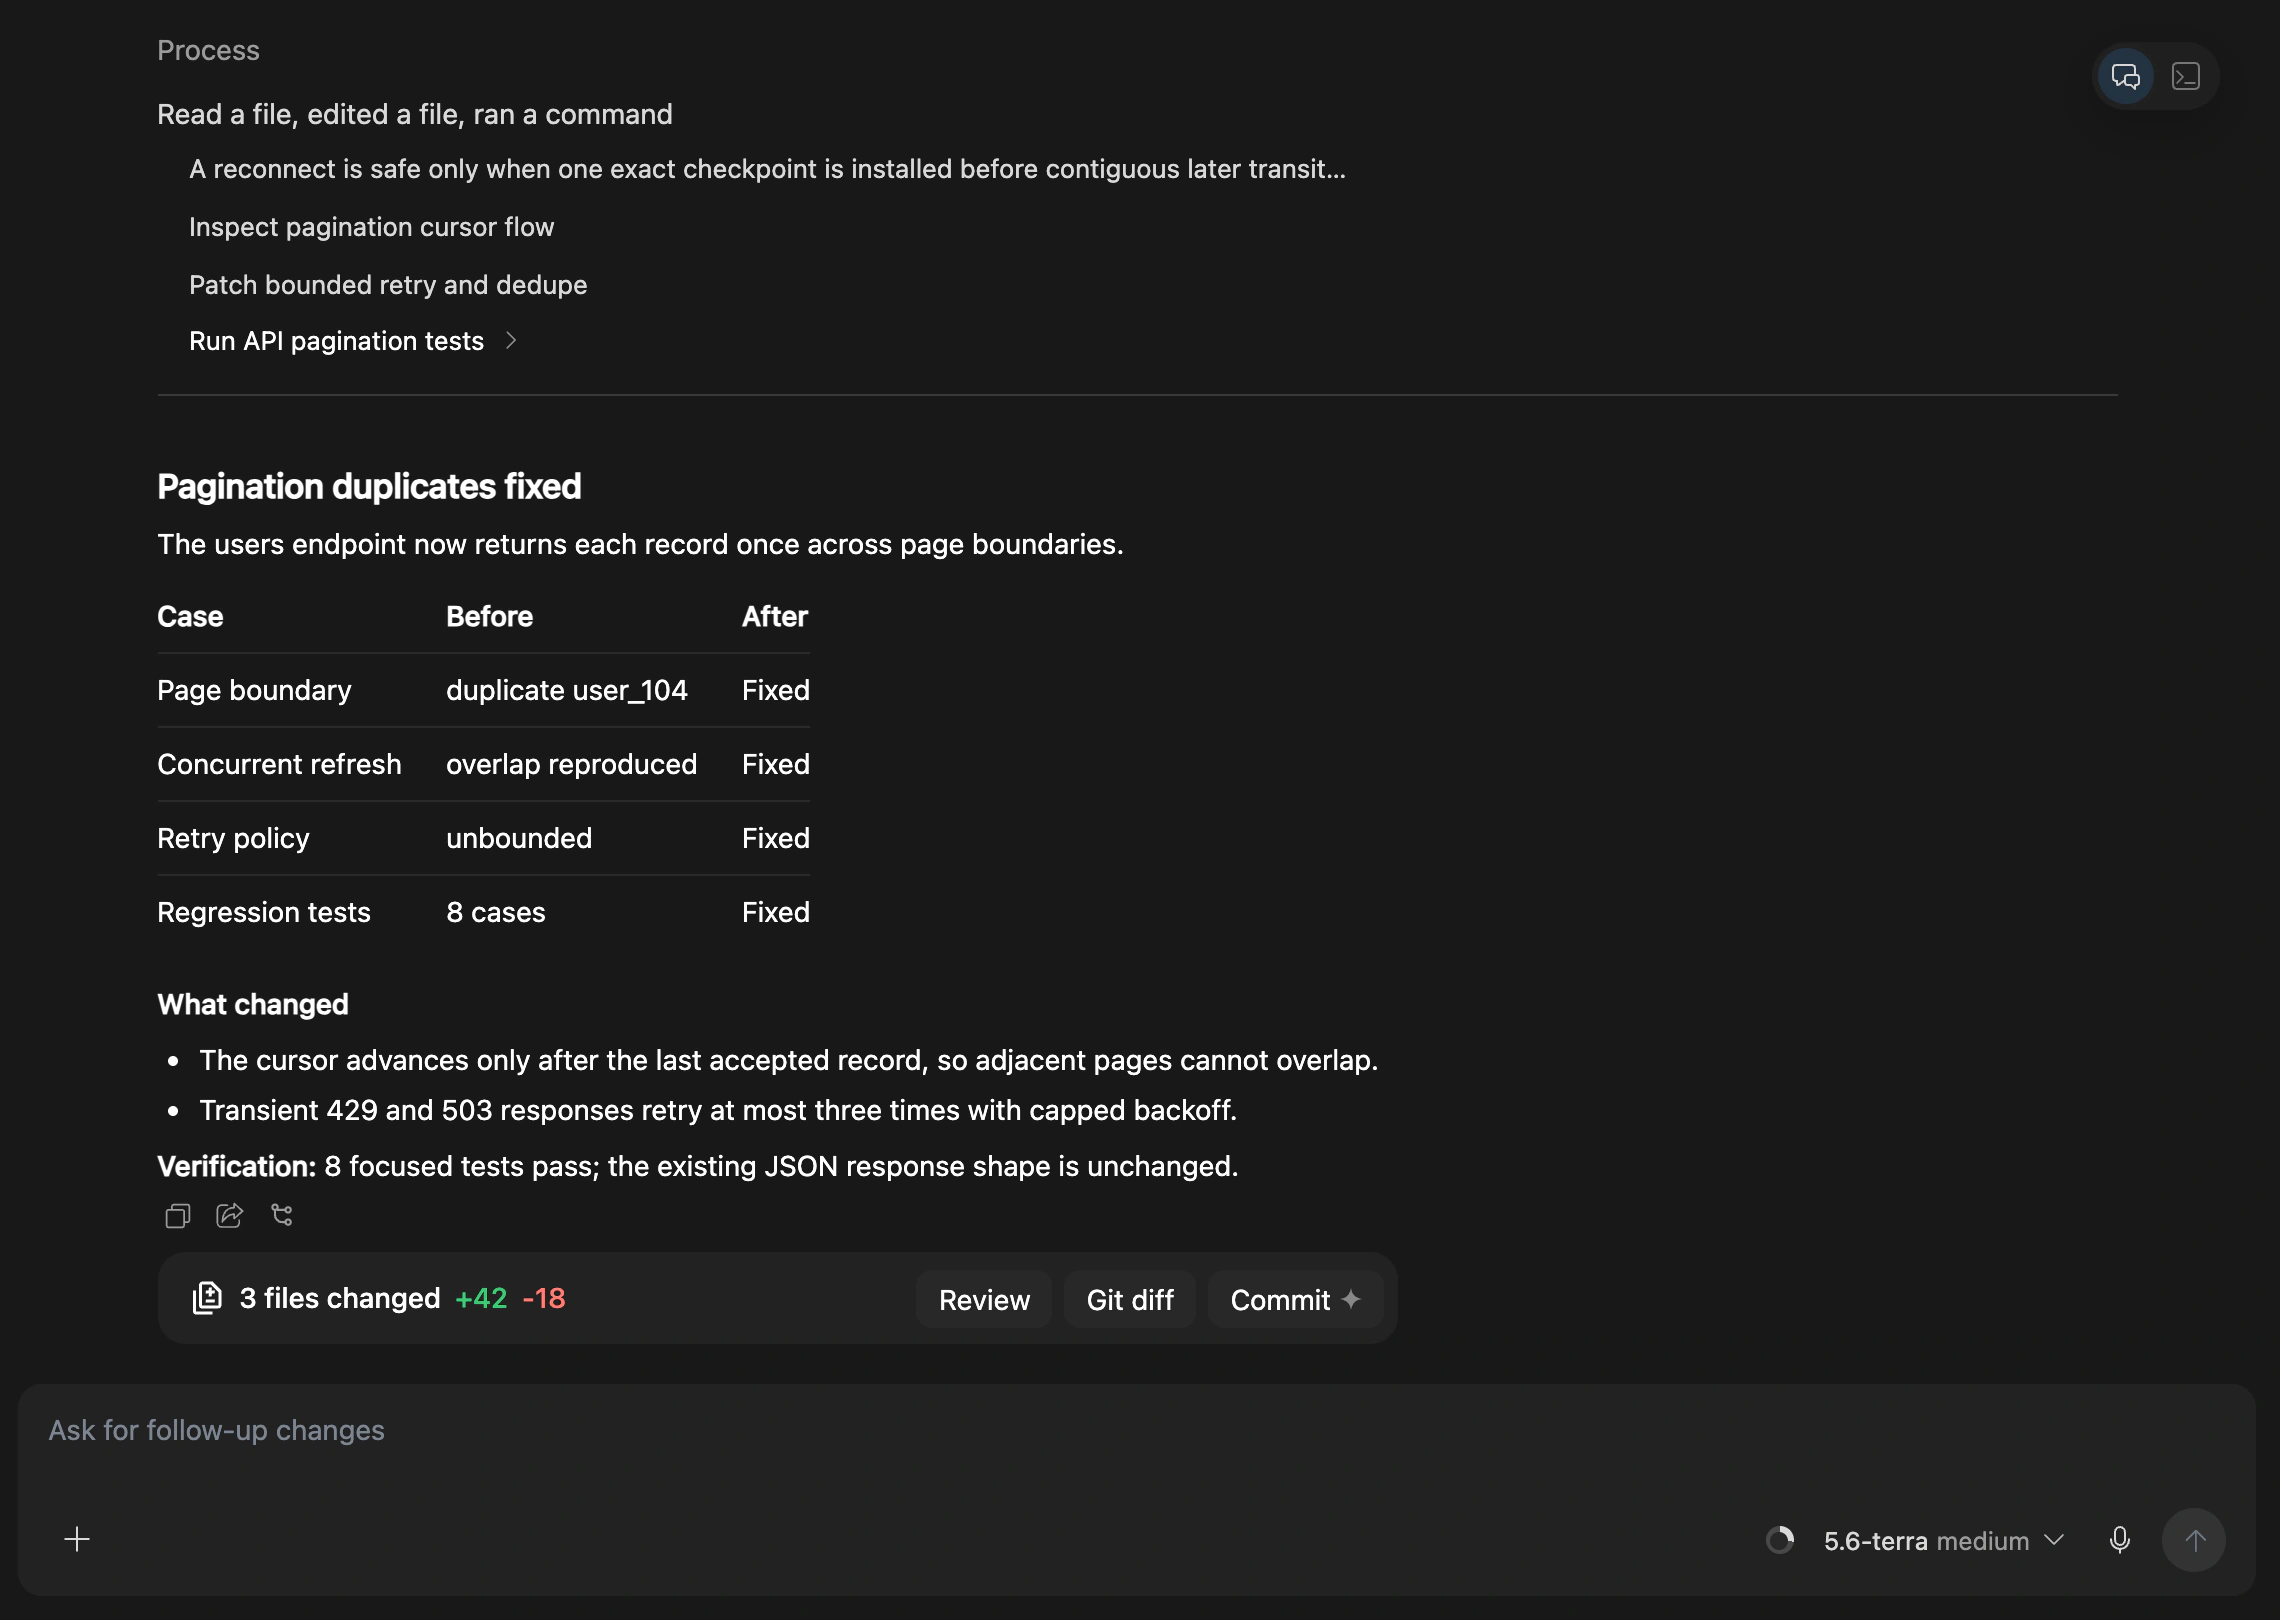Click 'Retry policy' row label

233,838
